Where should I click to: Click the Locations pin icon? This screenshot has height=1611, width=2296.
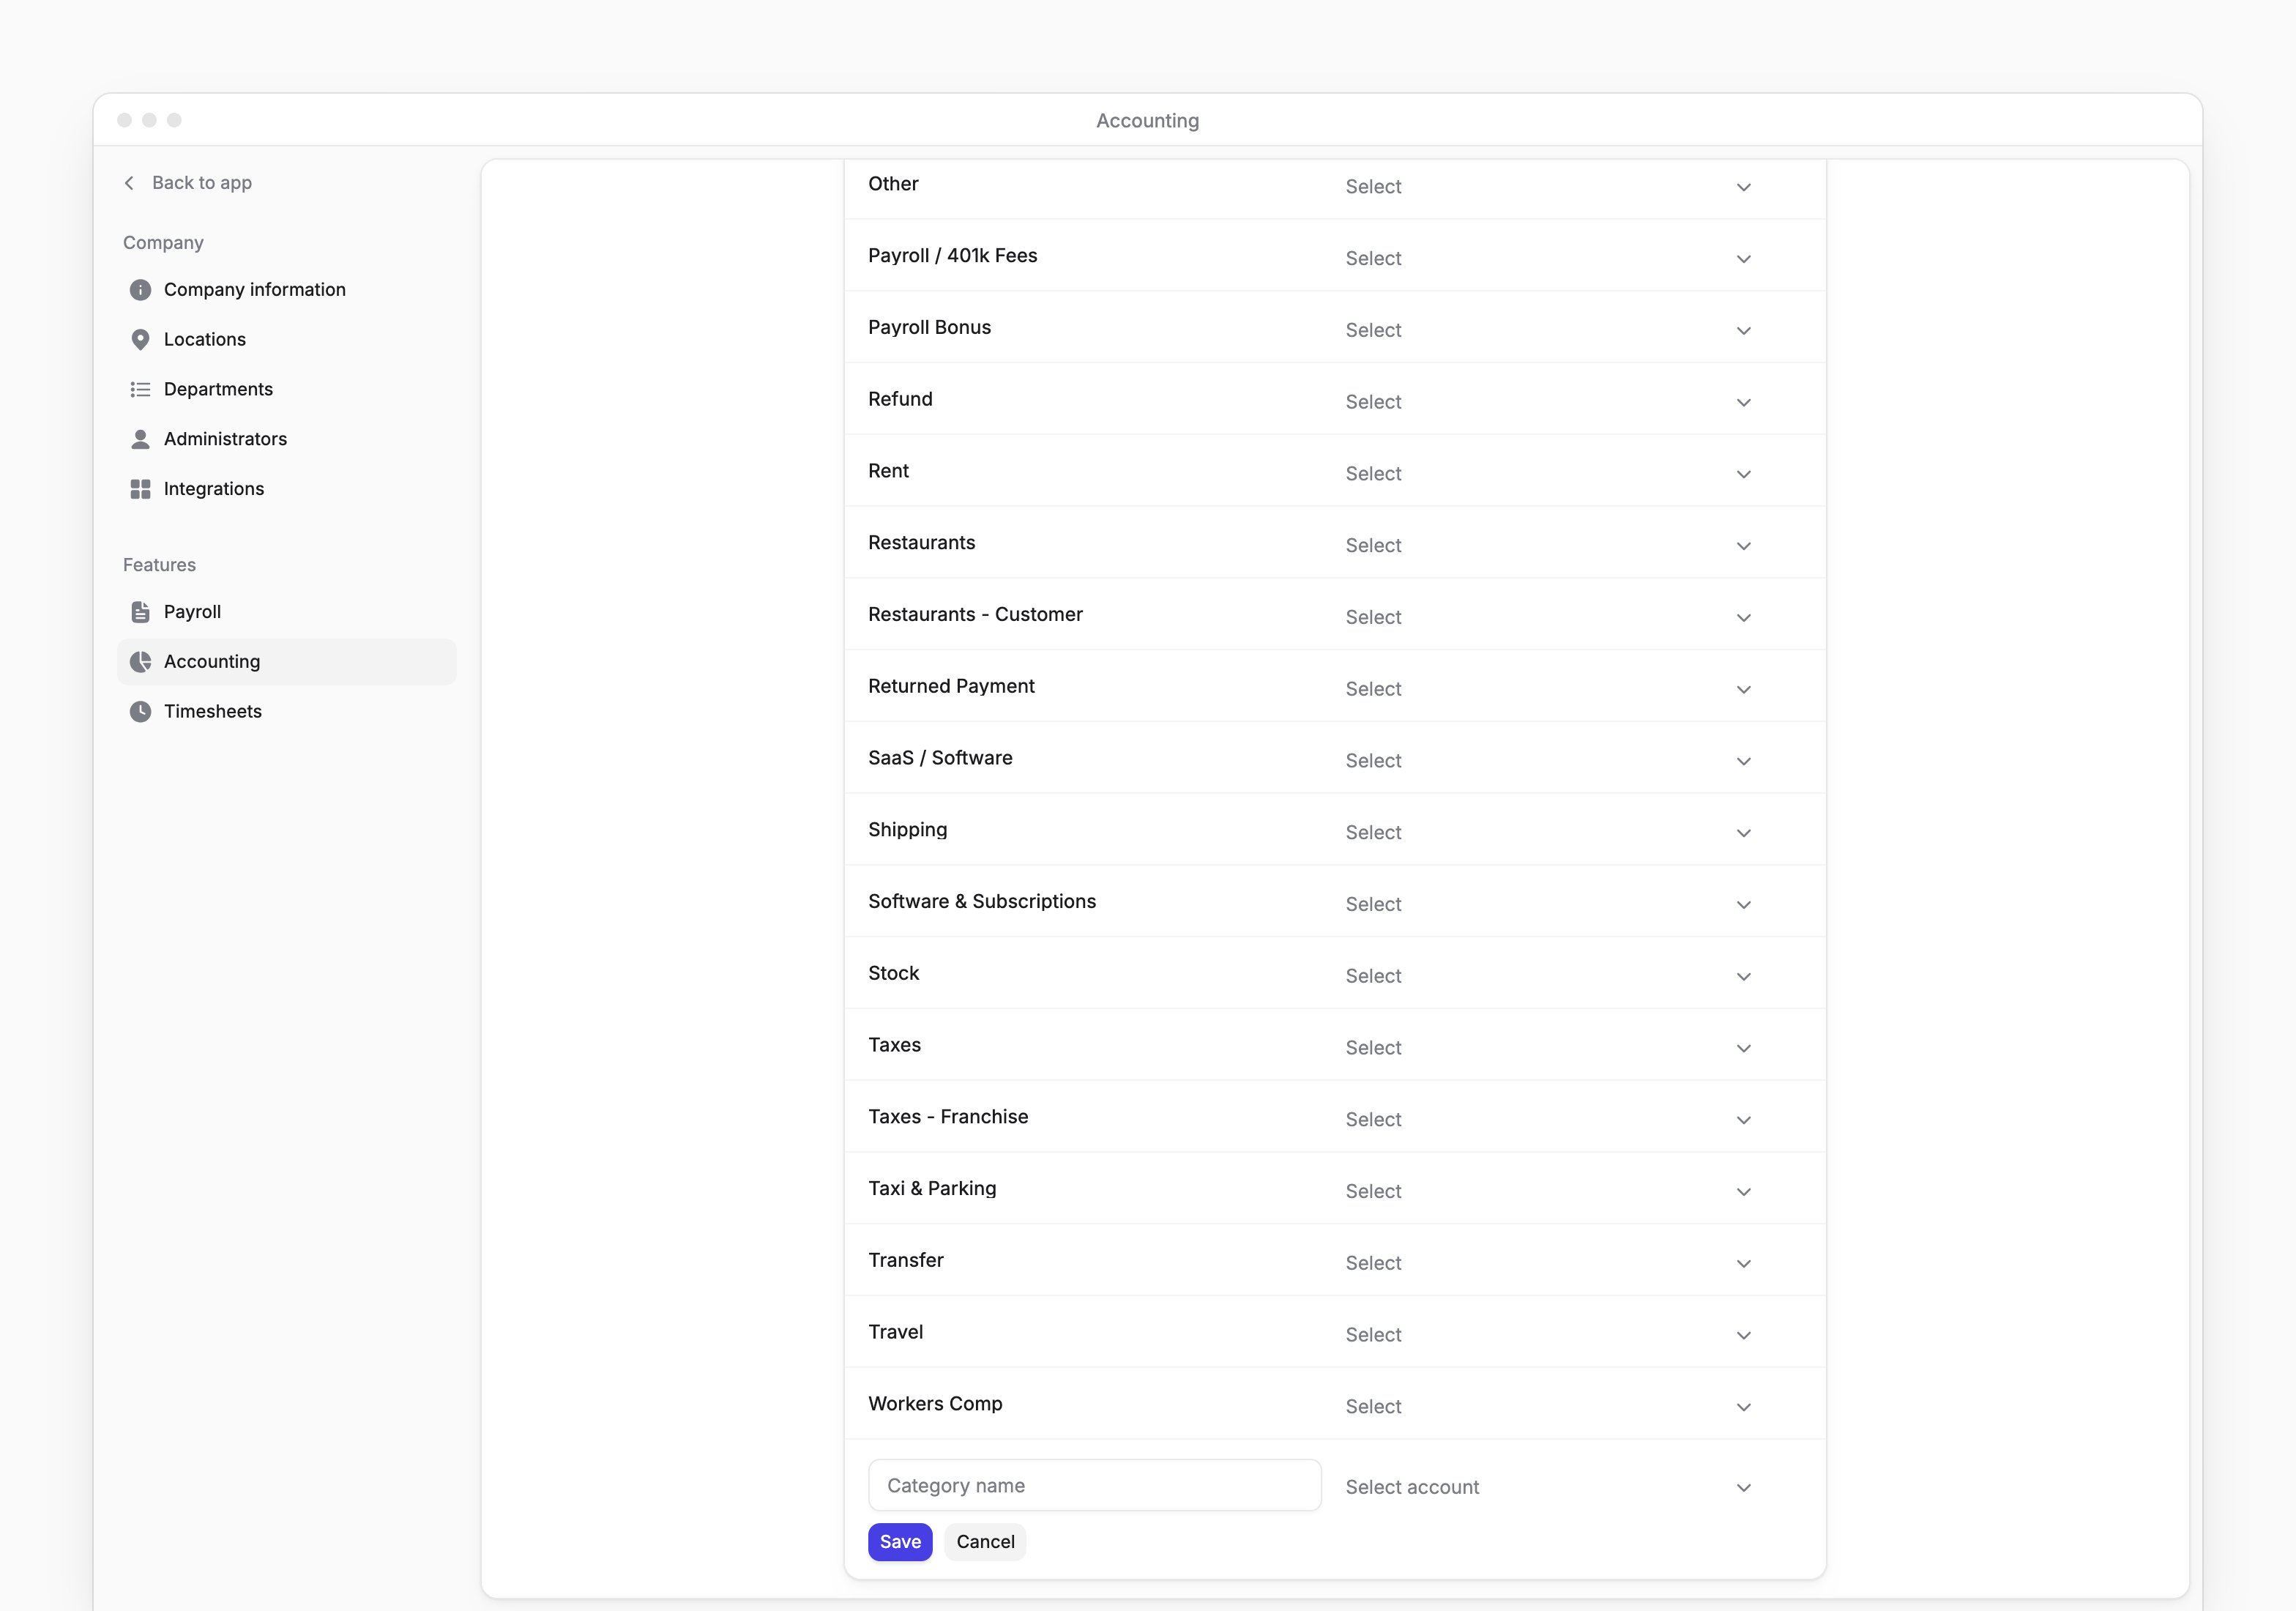pos(140,340)
